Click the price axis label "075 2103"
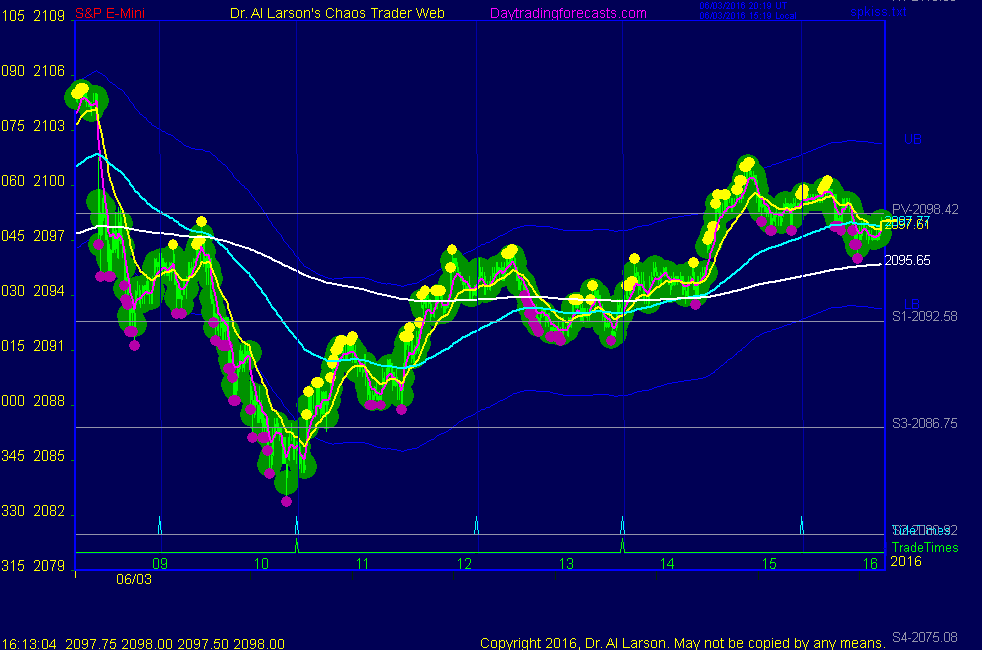 [x=33, y=126]
